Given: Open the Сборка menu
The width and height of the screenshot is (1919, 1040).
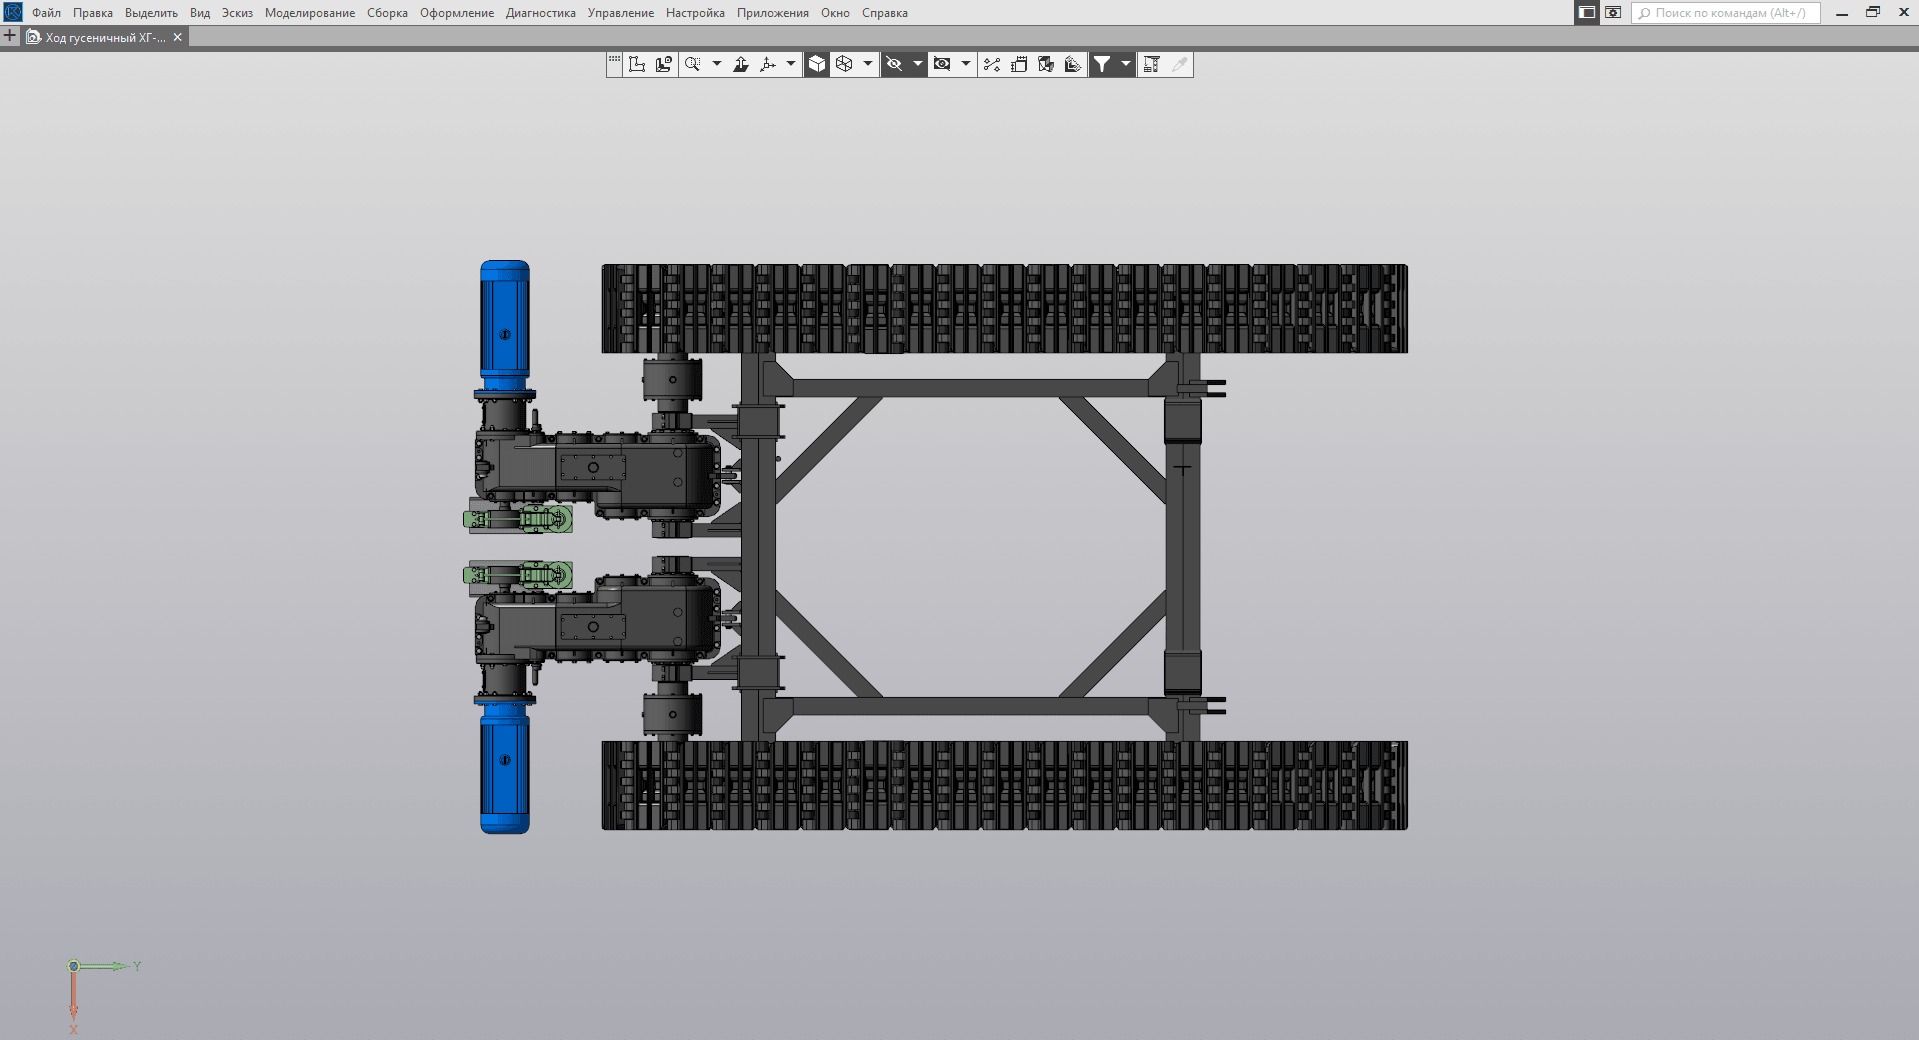Looking at the screenshot, I should (x=387, y=13).
